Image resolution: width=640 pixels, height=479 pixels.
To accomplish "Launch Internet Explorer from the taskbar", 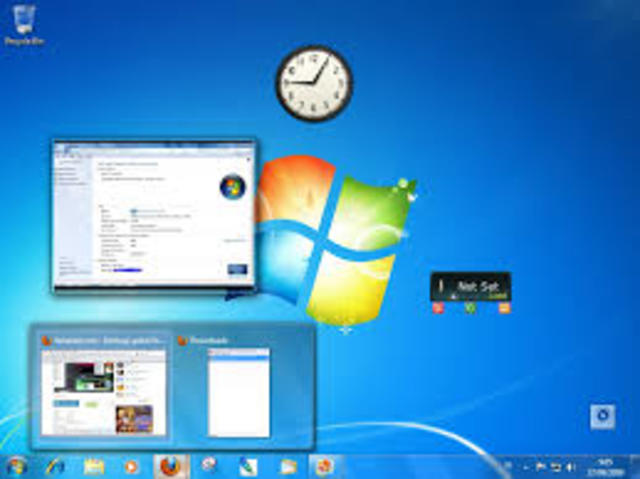I will (x=55, y=466).
